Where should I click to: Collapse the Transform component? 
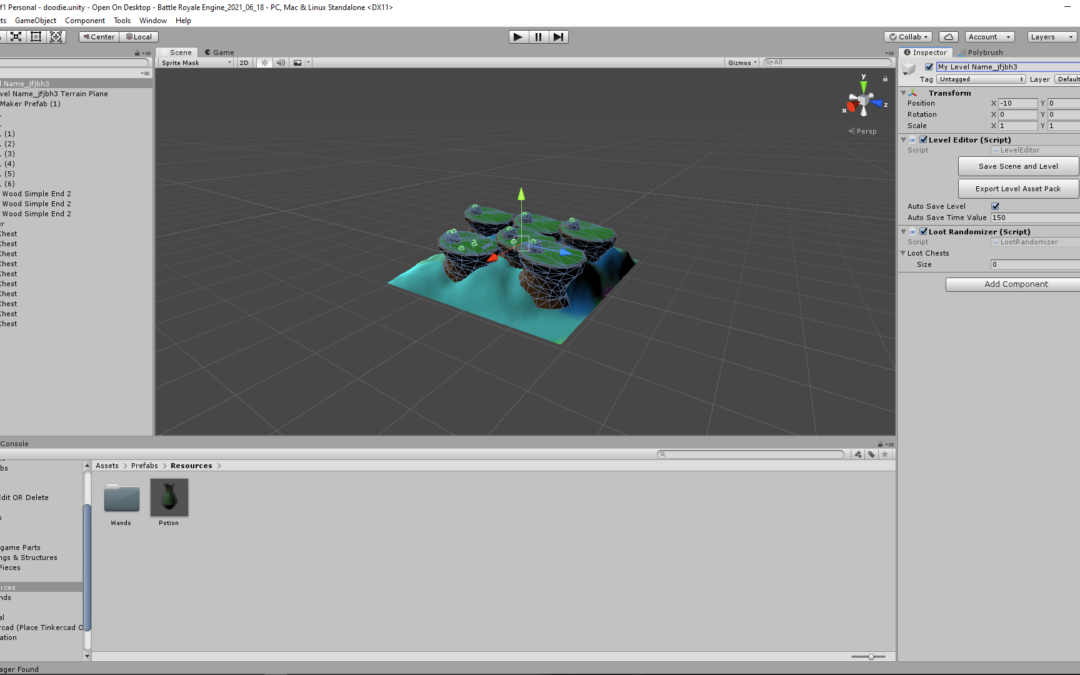tap(904, 93)
